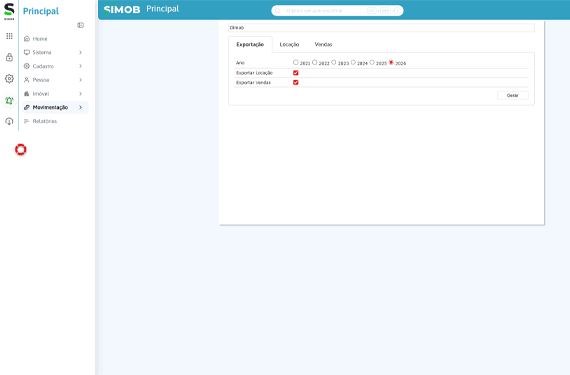Click the Home house icon

pyautogui.click(x=27, y=39)
